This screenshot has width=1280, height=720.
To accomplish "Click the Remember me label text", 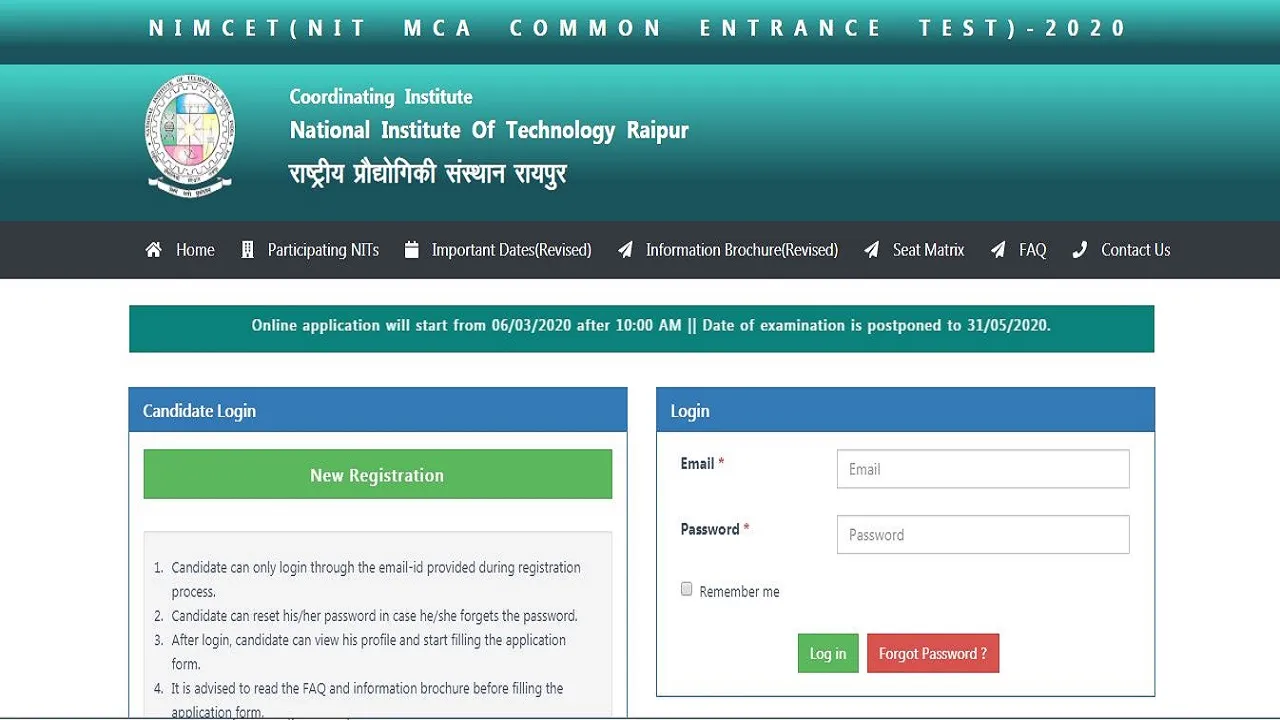I will (739, 591).
